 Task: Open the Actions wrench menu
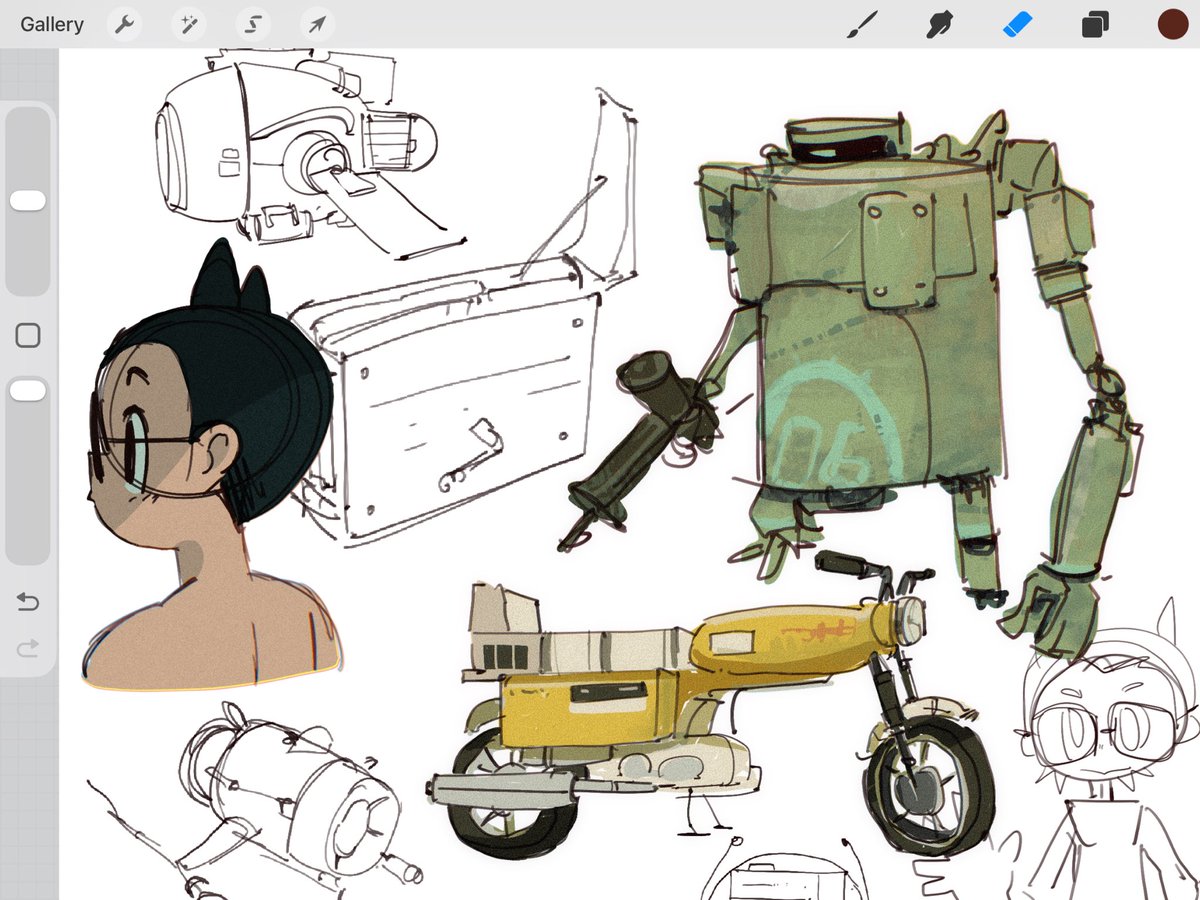click(x=124, y=24)
